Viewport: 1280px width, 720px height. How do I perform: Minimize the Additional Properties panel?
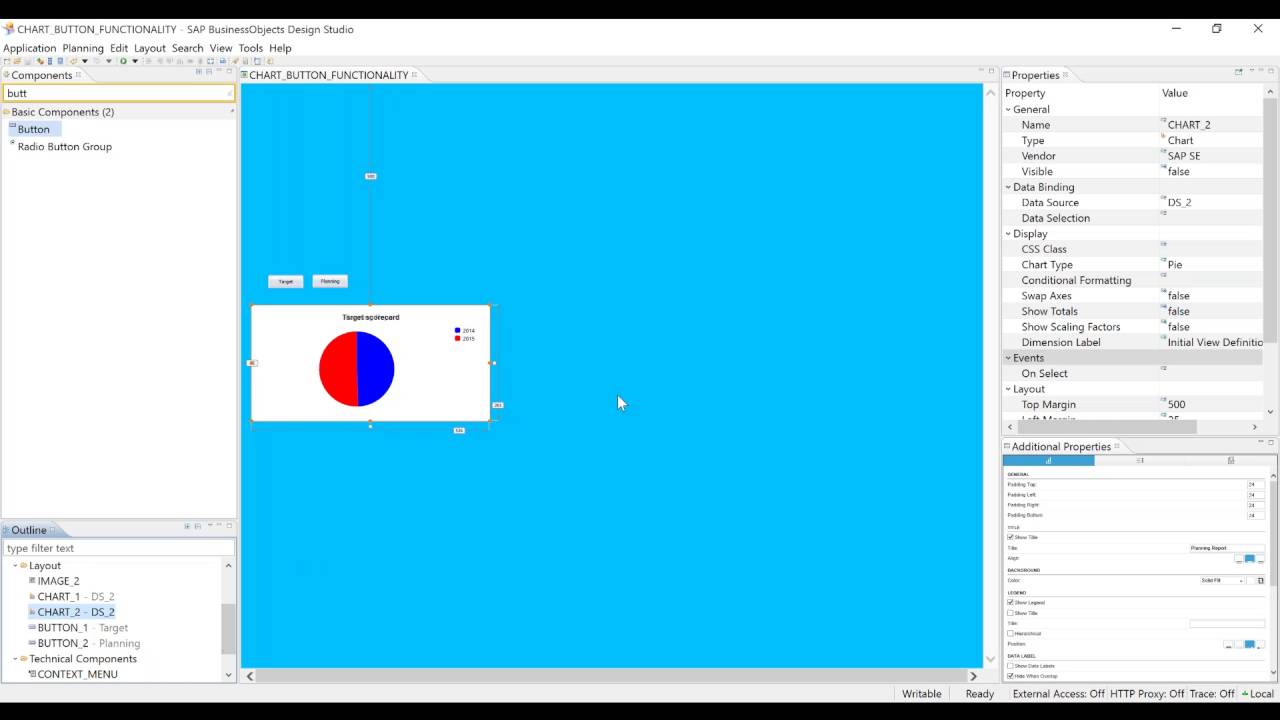pyautogui.click(x=1261, y=442)
